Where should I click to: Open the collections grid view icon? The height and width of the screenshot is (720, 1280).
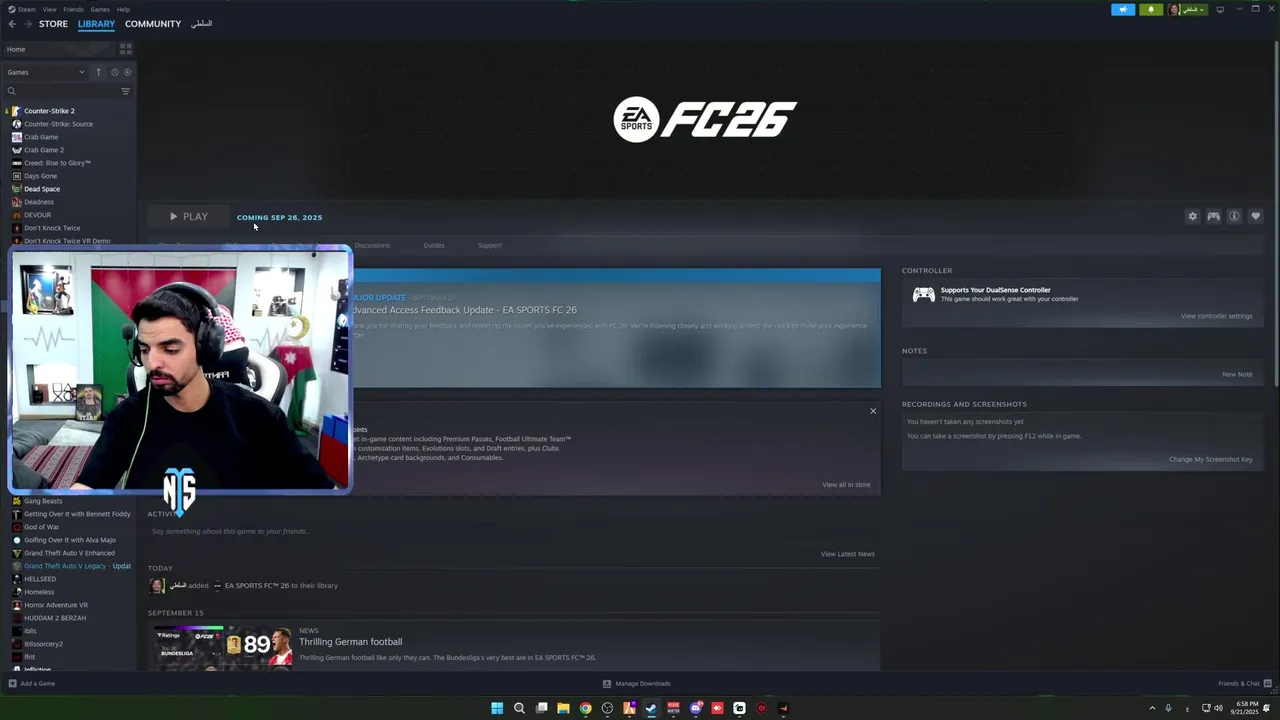click(126, 49)
